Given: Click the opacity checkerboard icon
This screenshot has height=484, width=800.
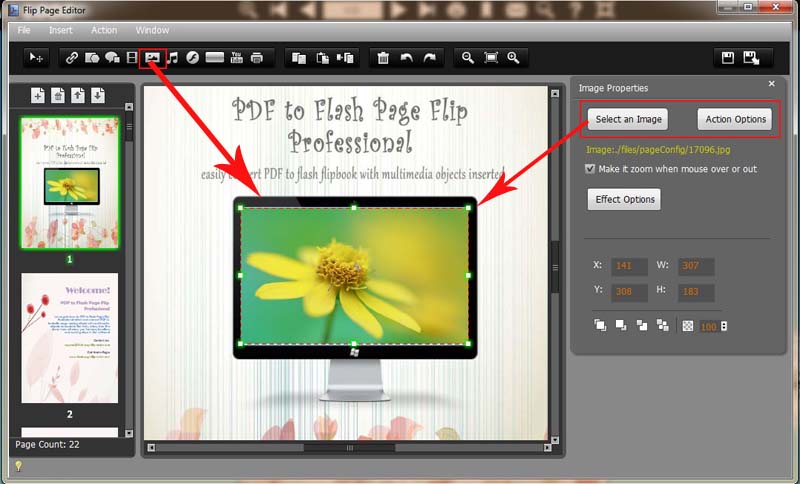Looking at the screenshot, I should point(688,325).
